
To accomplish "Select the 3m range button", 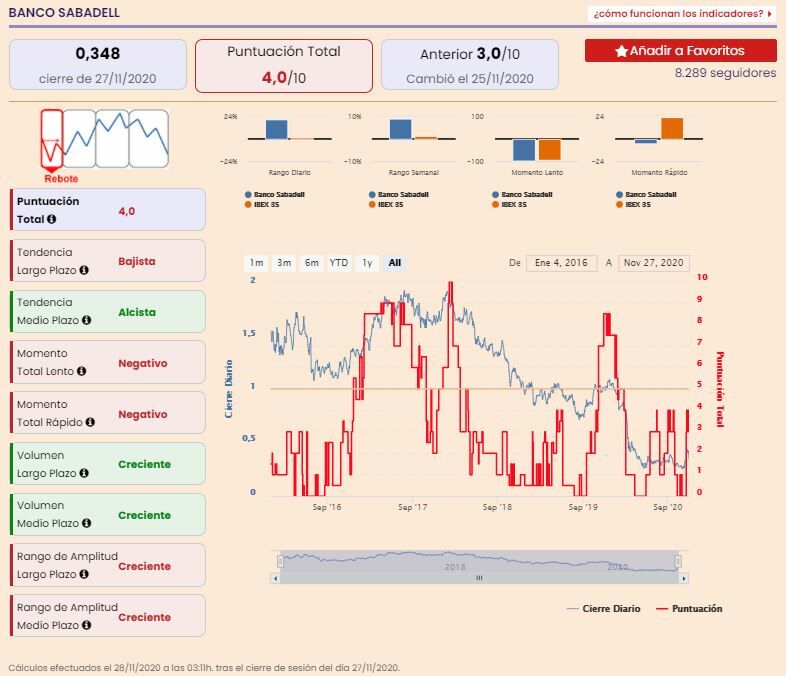I will pyautogui.click(x=284, y=263).
